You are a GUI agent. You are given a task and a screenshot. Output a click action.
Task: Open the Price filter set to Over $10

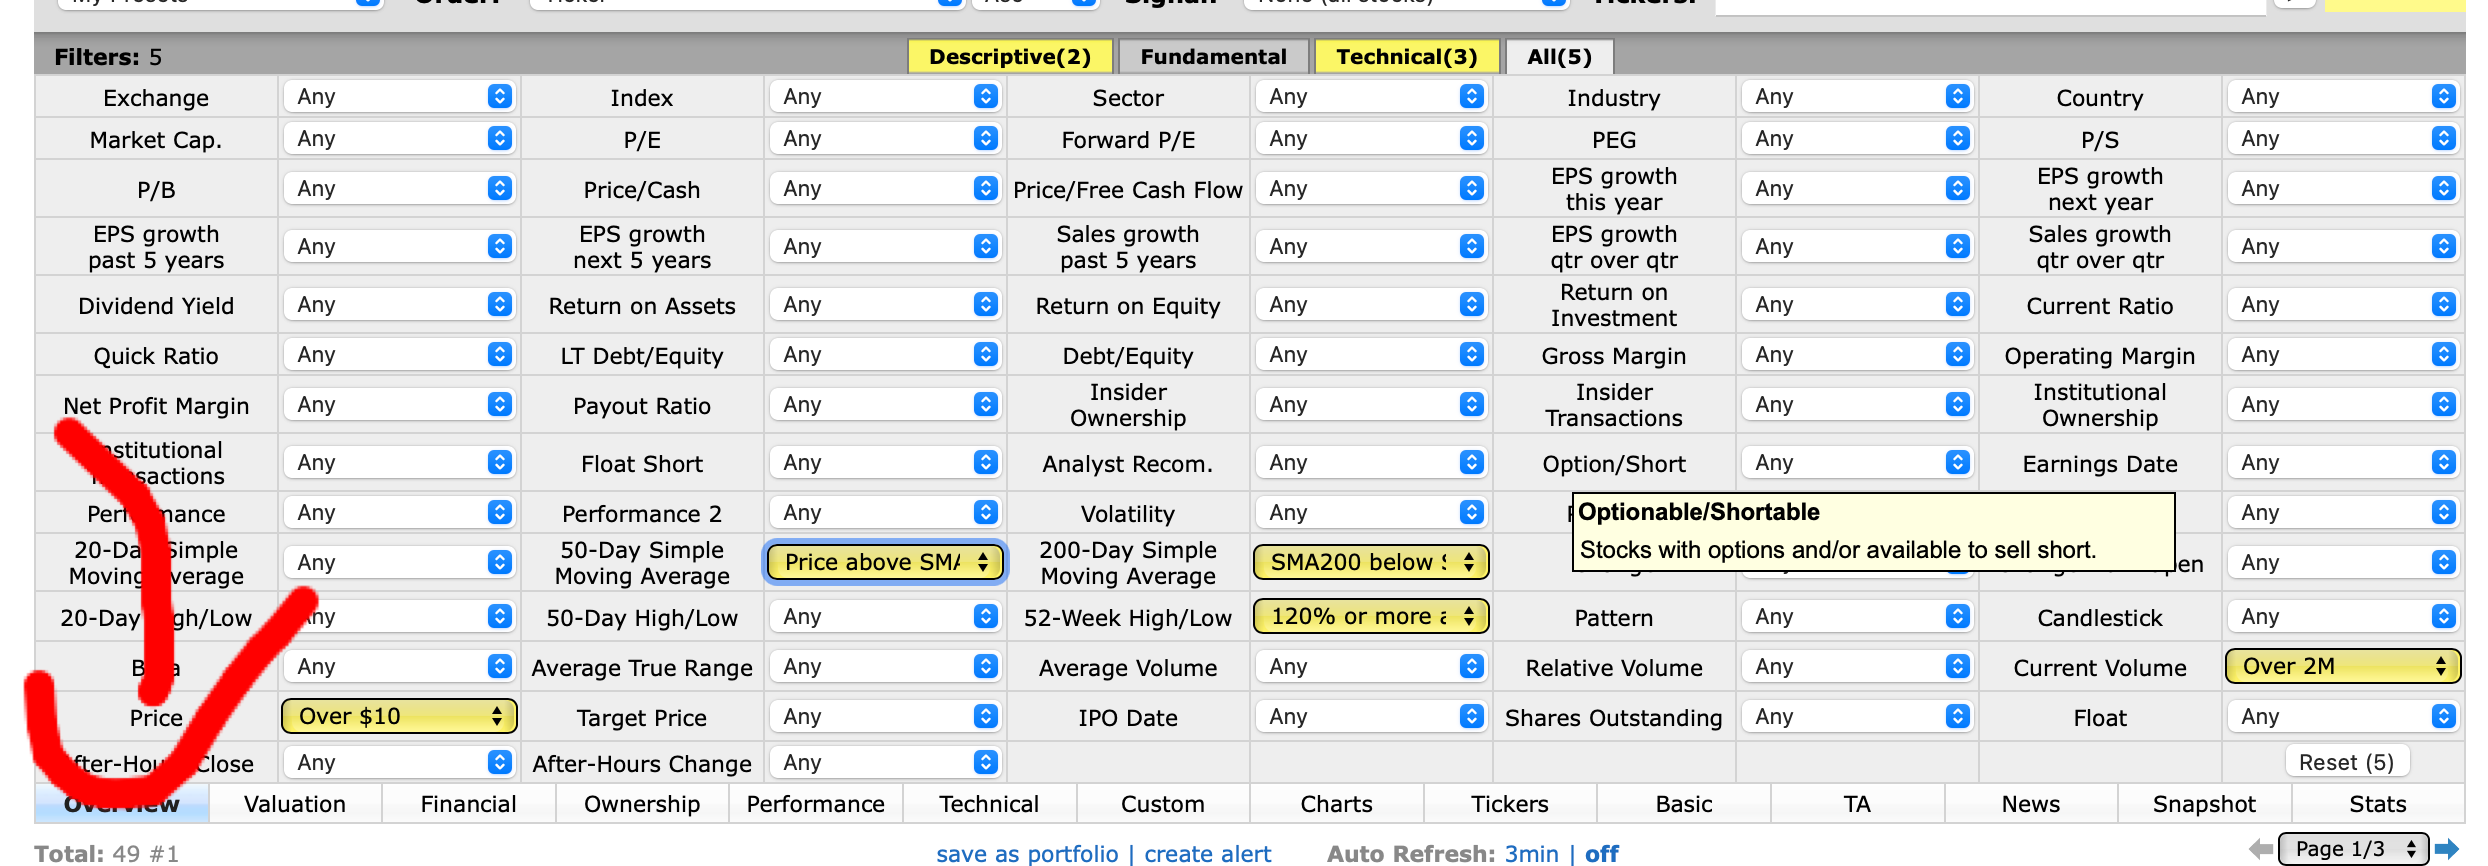point(399,716)
